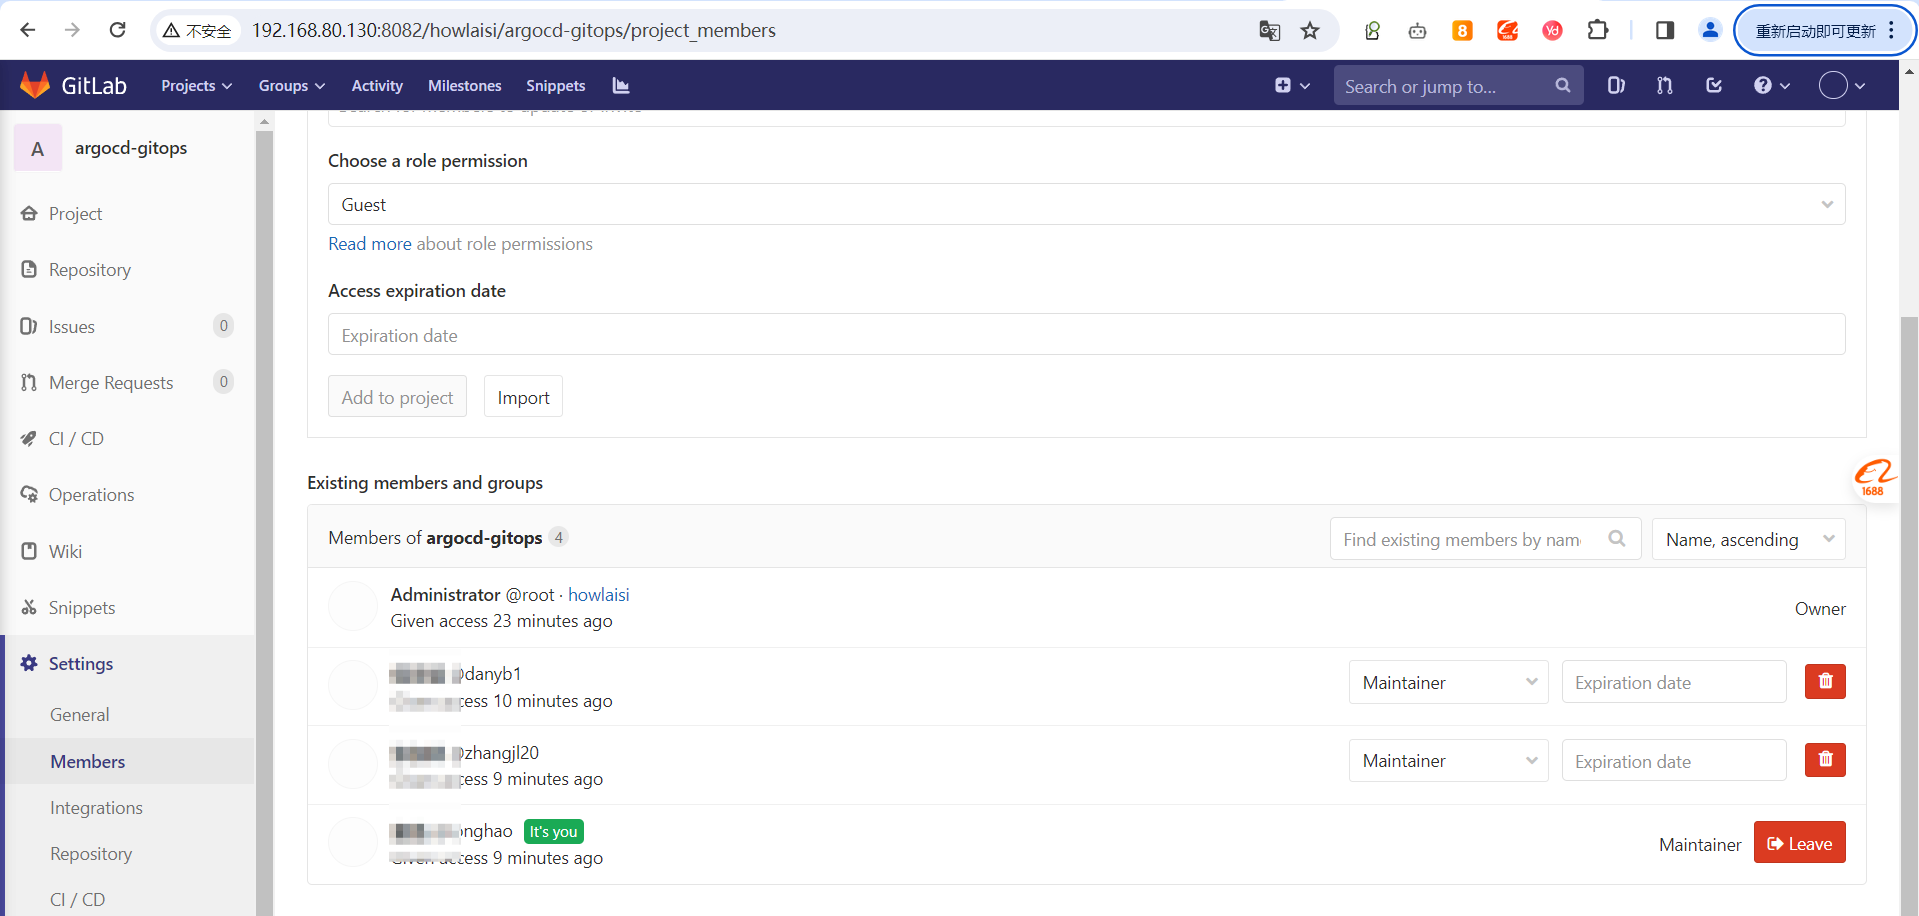
Task: Open the Projects menu in navbar
Action: point(196,86)
